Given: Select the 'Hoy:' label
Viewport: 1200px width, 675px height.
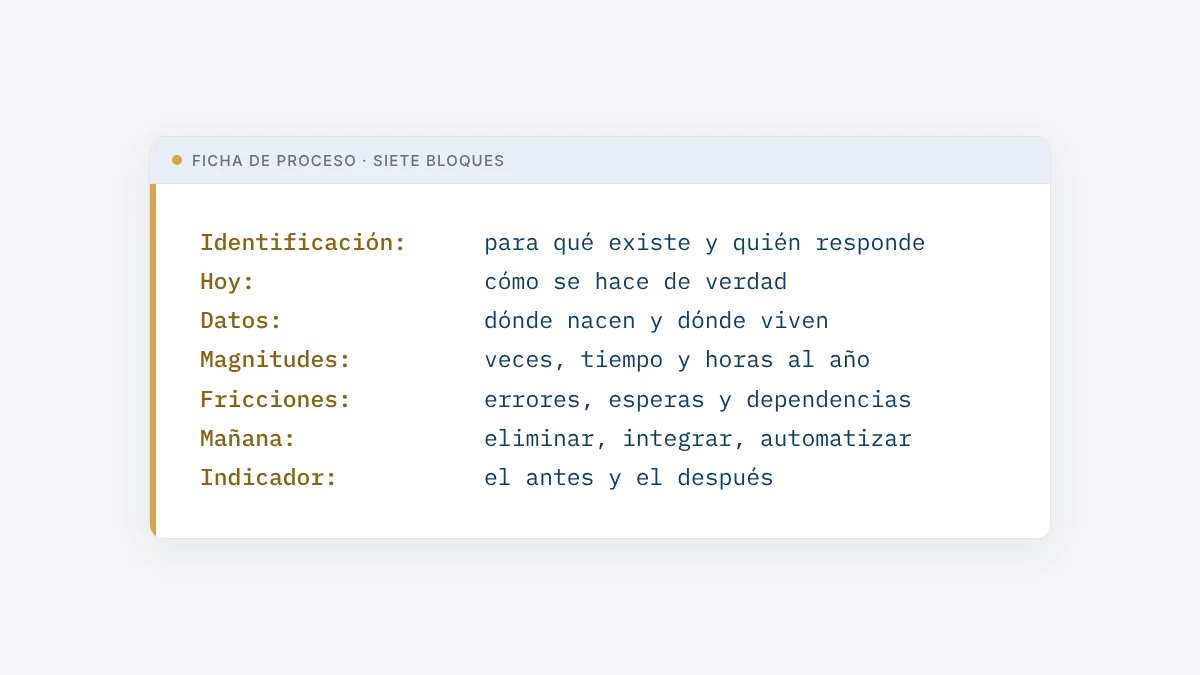Looking at the screenshot, I should pos(227,282).
